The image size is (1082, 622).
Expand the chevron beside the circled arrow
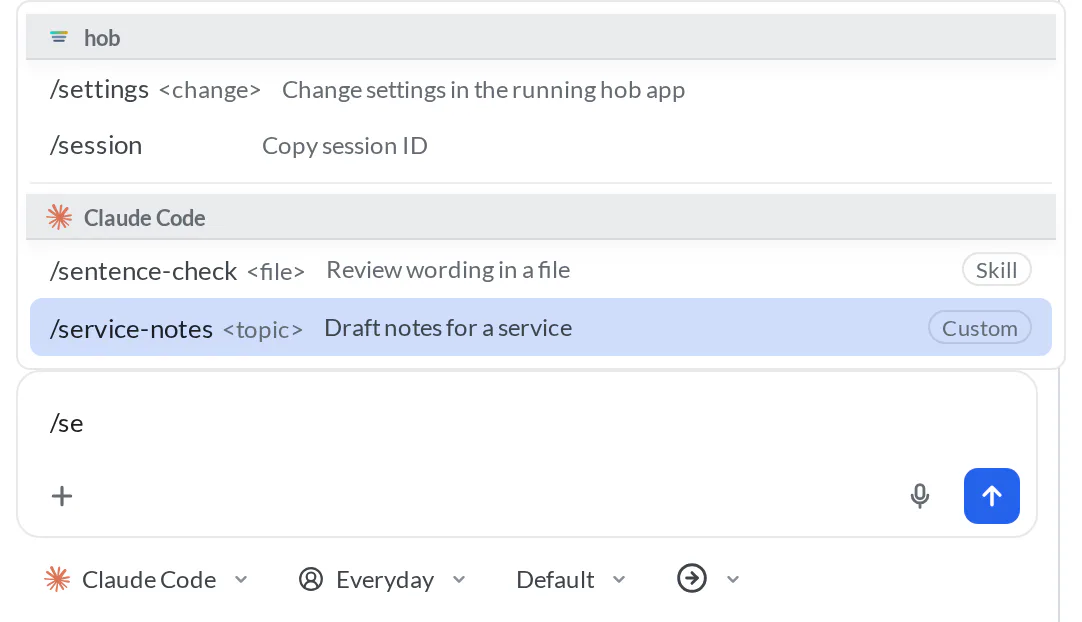click(x=733, y=579)
